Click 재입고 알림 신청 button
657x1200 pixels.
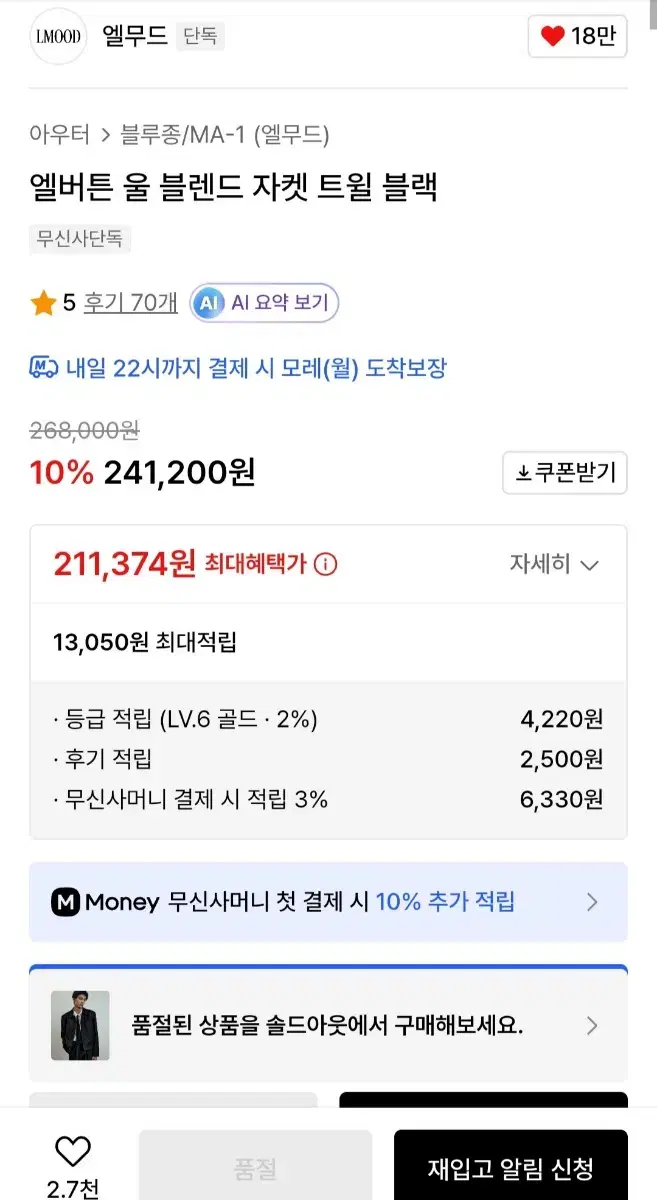(511, 1167)
